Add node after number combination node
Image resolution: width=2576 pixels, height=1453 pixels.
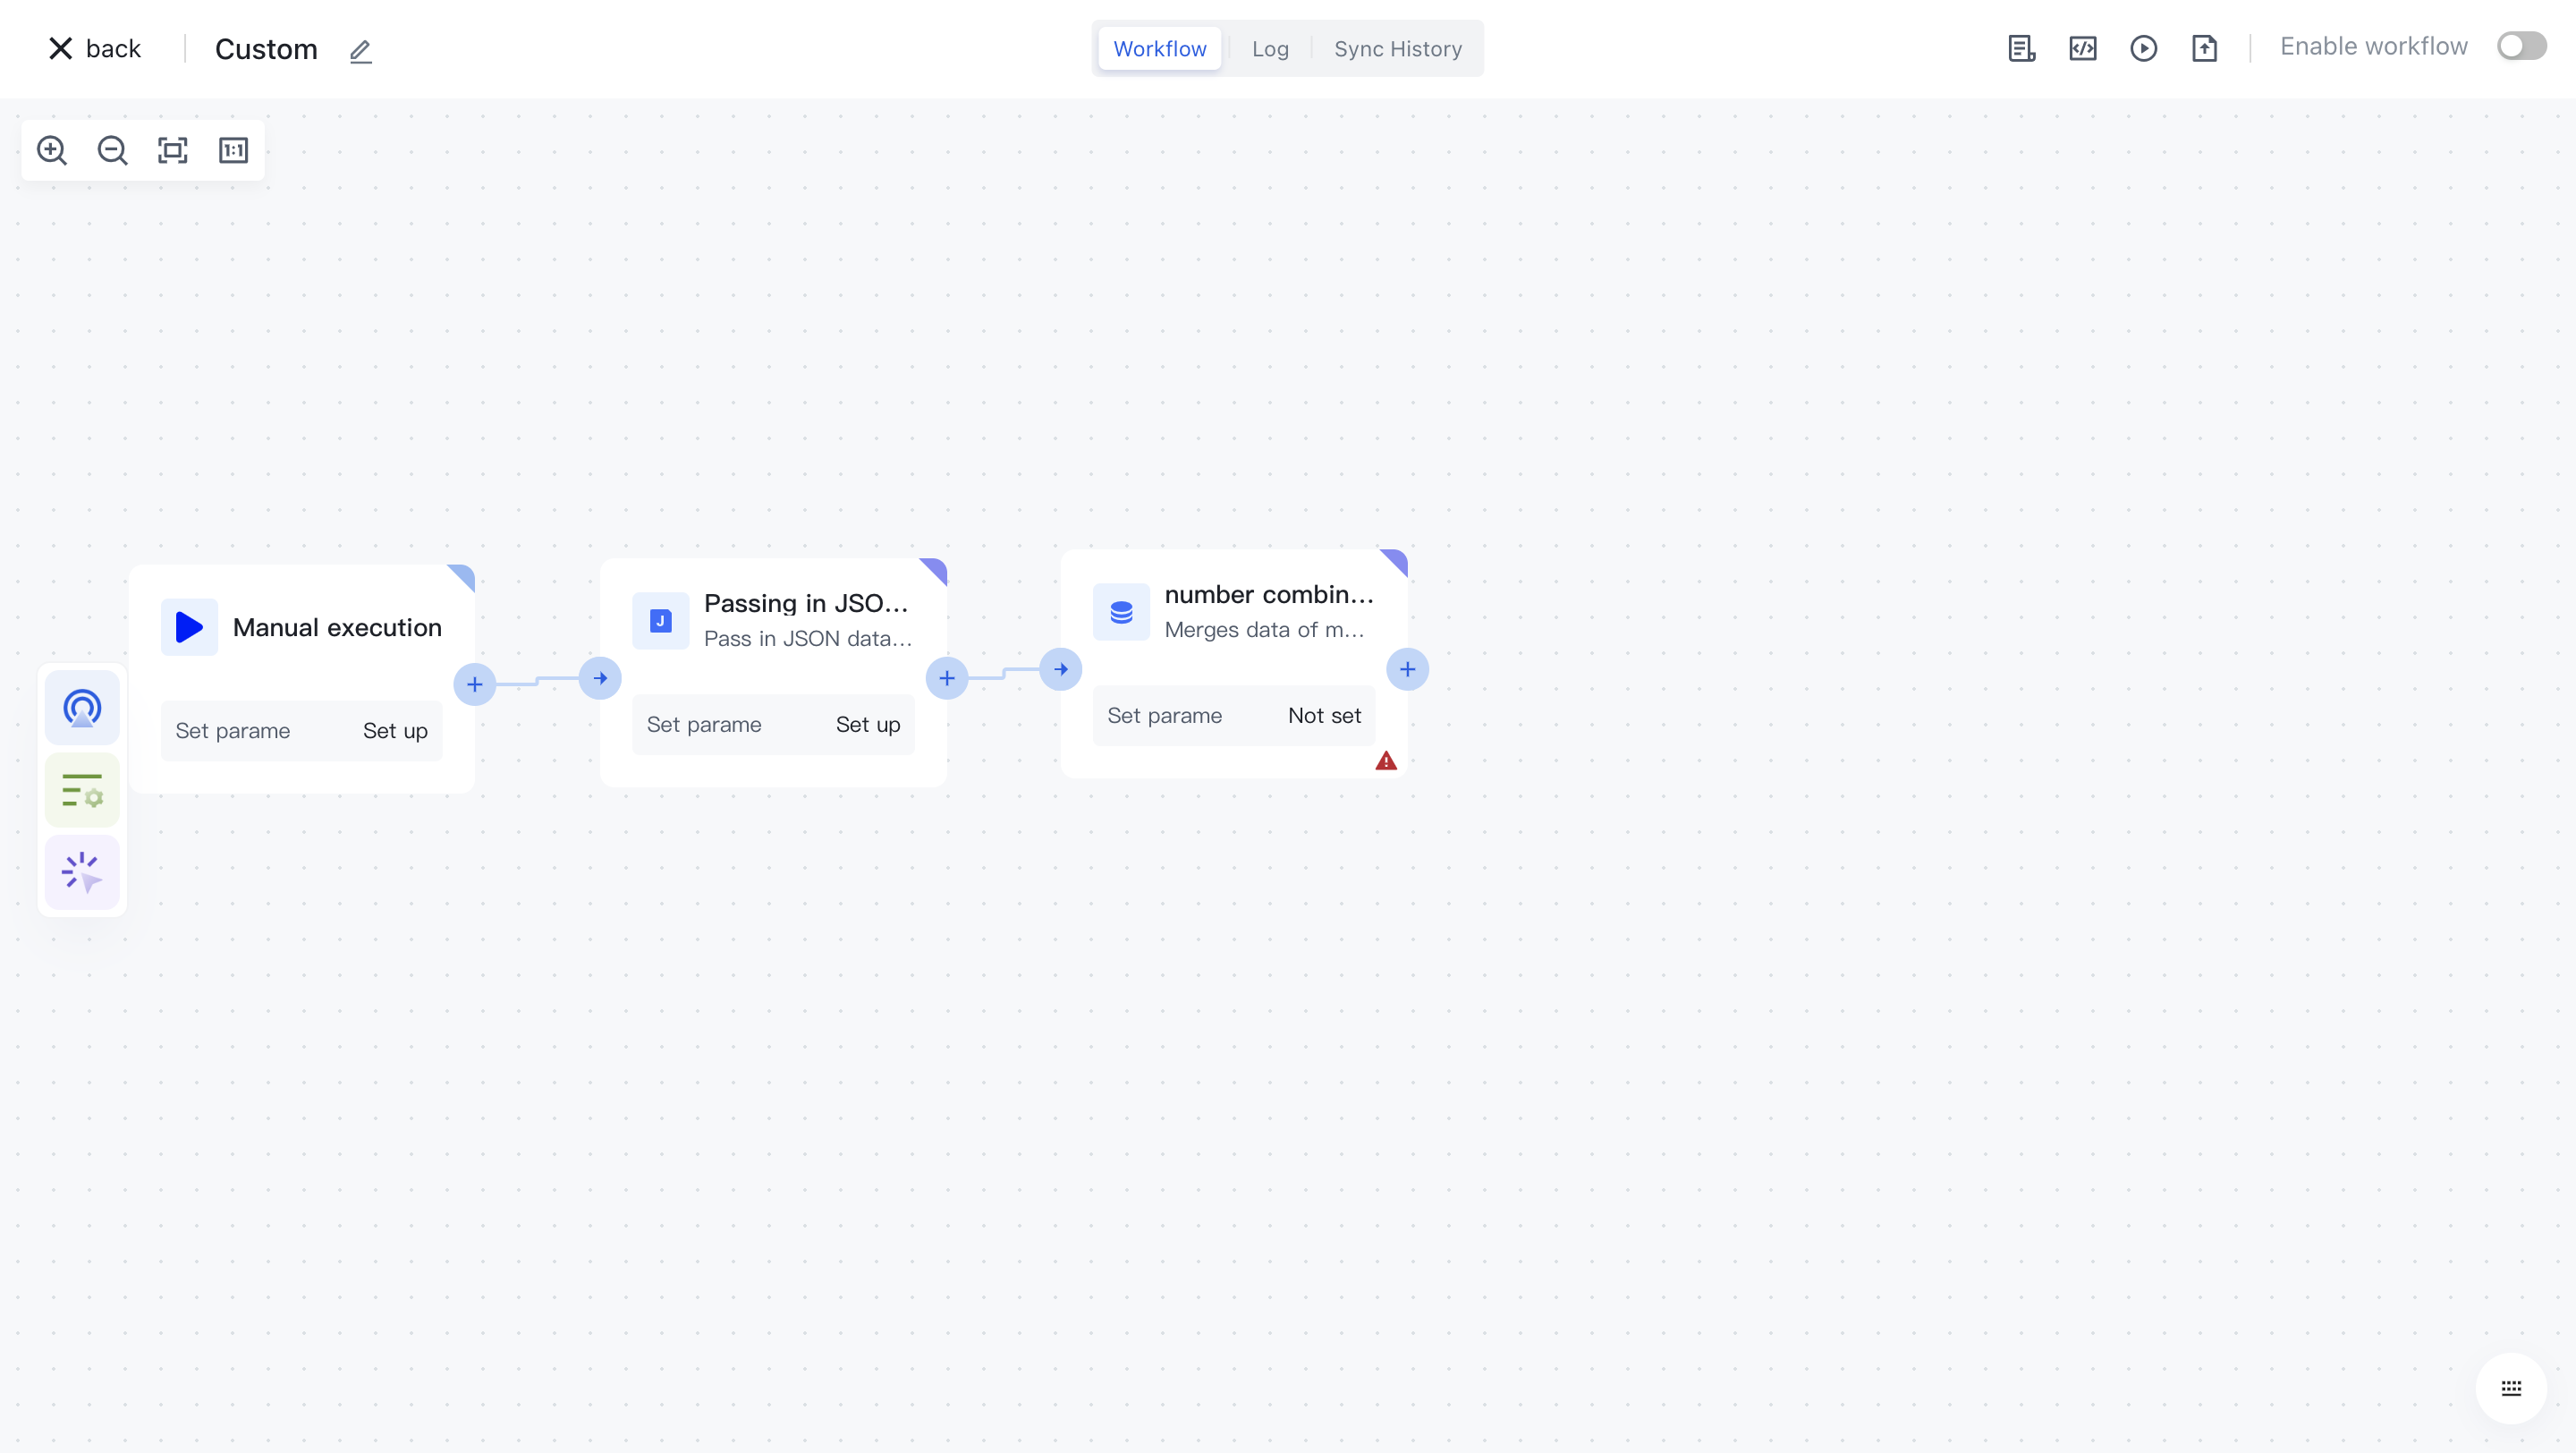coord(1407,669)
